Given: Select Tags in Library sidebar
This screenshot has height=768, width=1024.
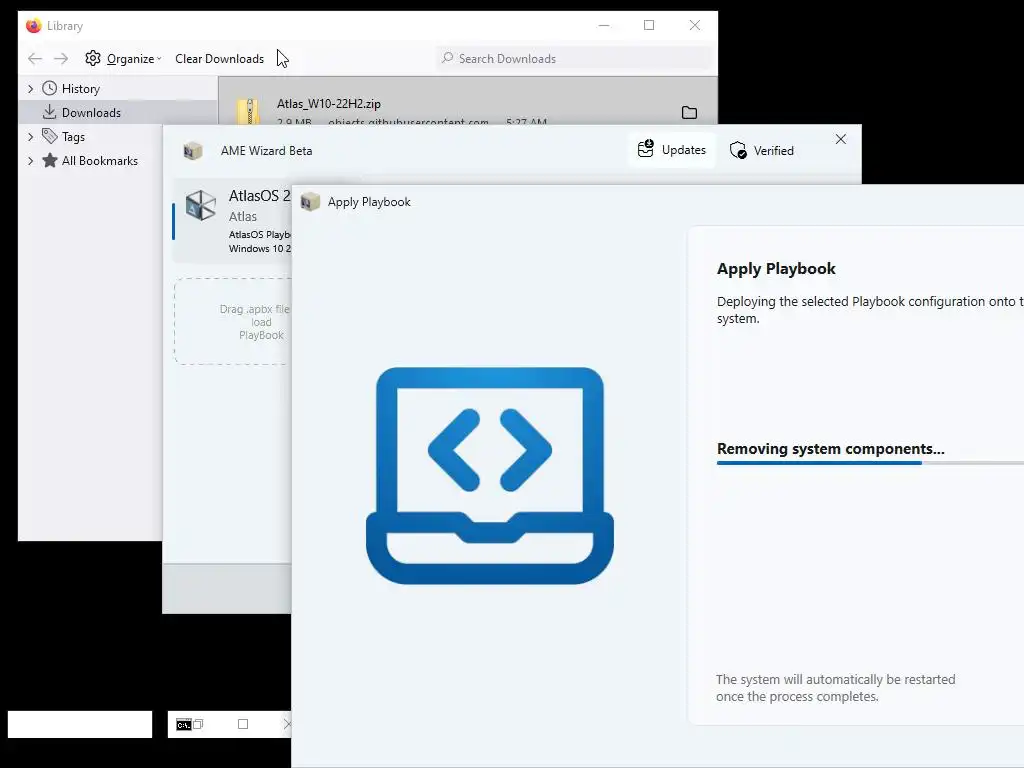Looking at the screenshot, I should [73, 136].
